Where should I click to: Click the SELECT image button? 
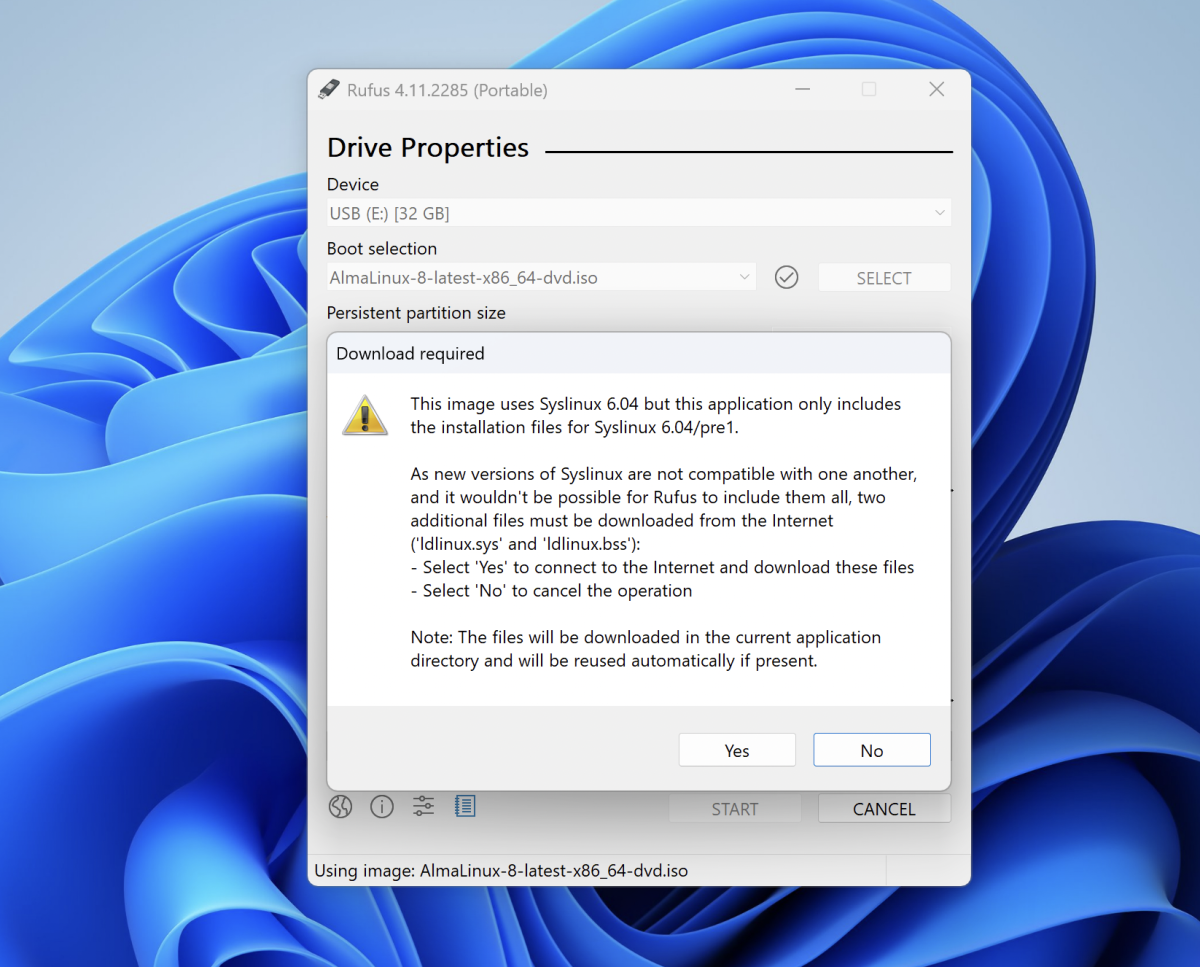[883, 278]
